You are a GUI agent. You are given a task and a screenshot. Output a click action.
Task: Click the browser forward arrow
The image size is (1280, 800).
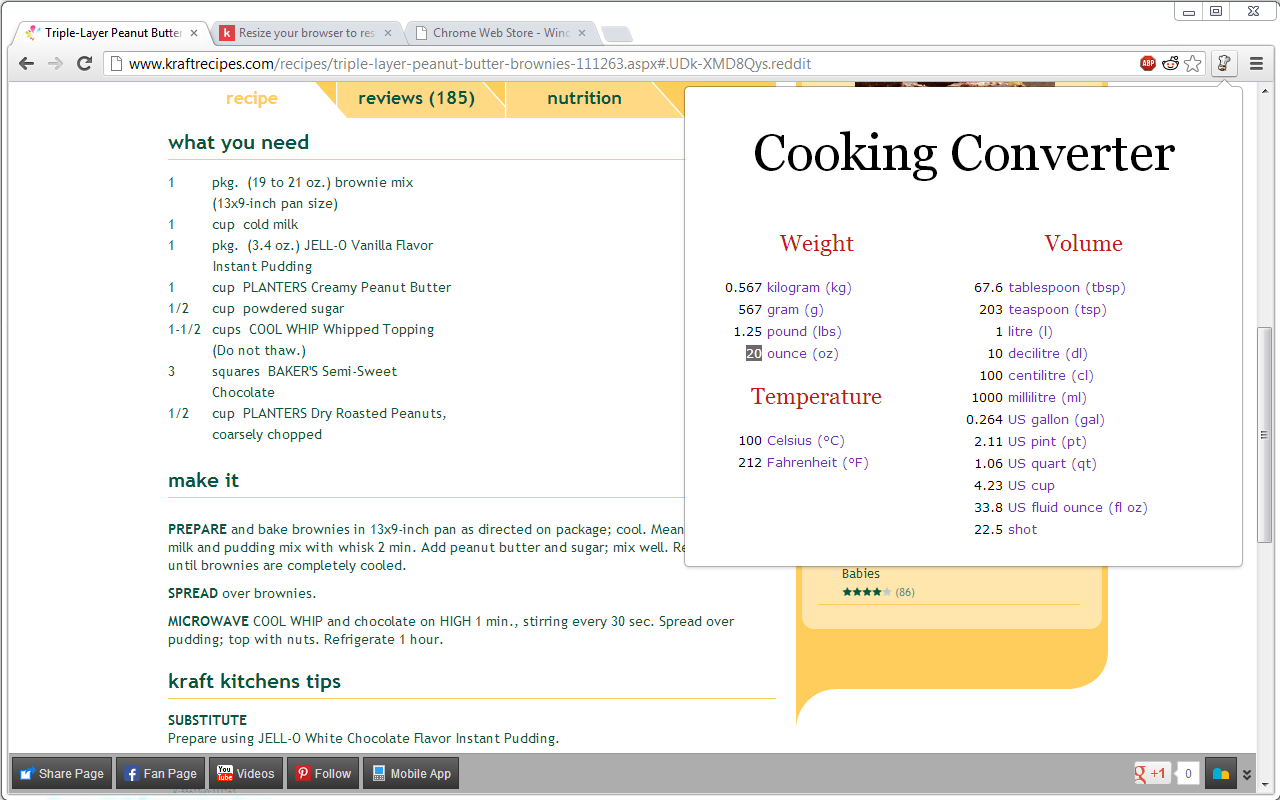[56, 63]
